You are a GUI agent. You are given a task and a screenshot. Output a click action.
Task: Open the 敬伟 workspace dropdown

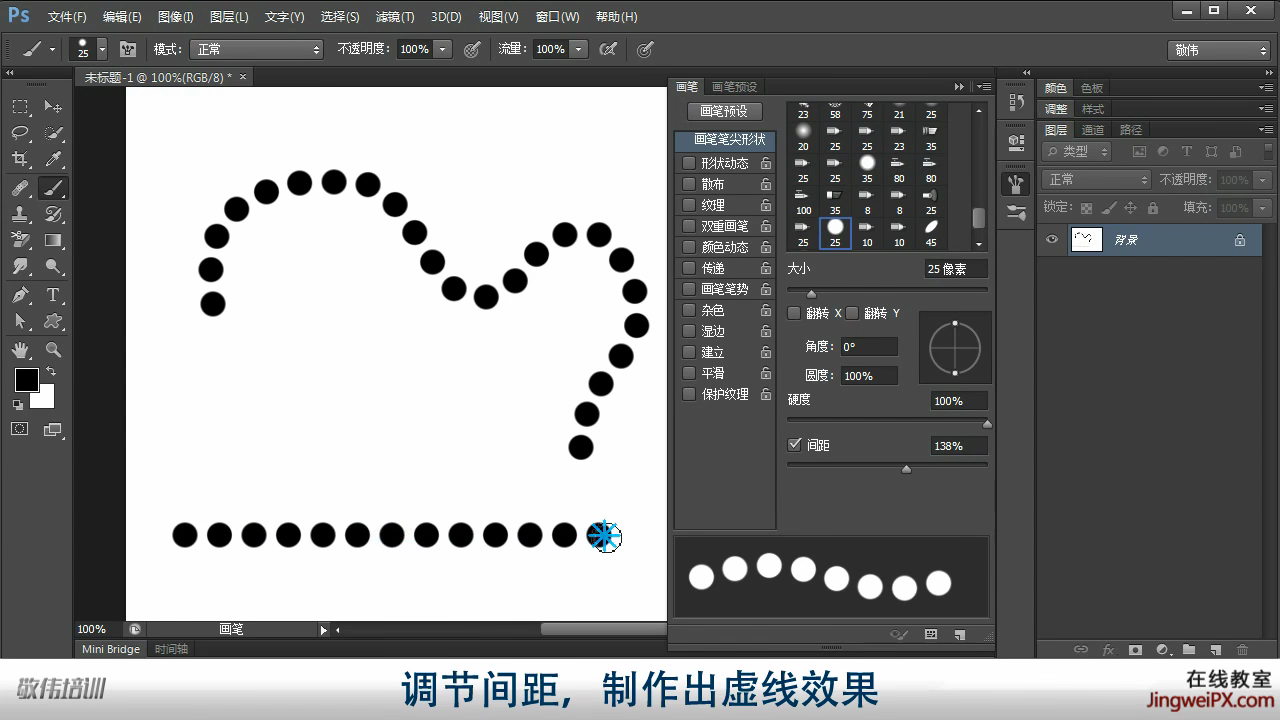(x=1218, y=50)
